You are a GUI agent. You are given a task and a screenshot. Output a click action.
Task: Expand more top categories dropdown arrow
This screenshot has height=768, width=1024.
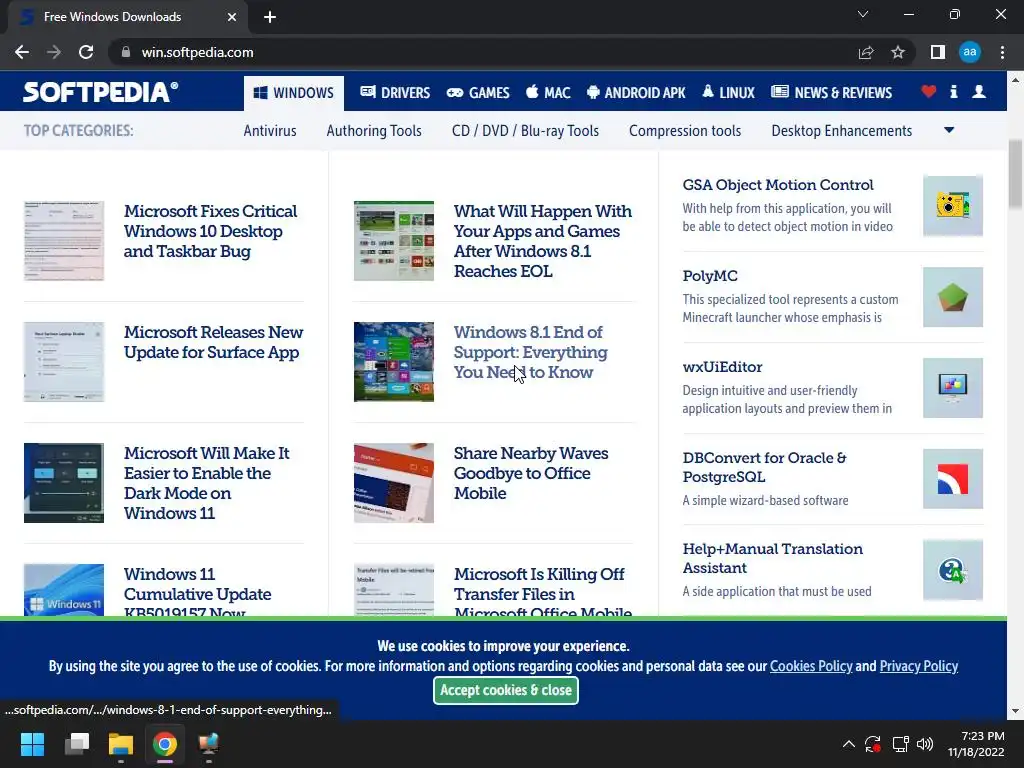[949, 131]
